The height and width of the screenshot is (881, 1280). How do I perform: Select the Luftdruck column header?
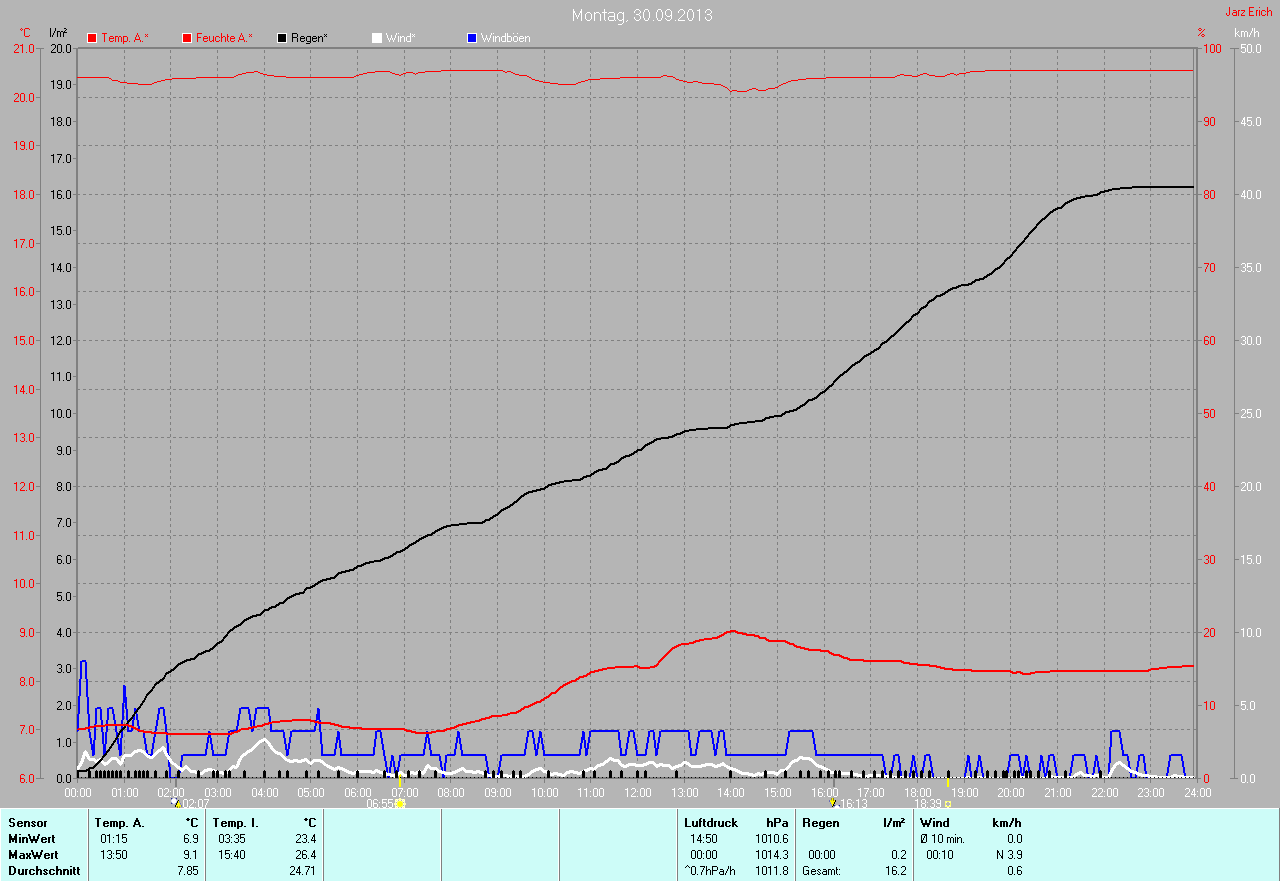coord(711,823)
